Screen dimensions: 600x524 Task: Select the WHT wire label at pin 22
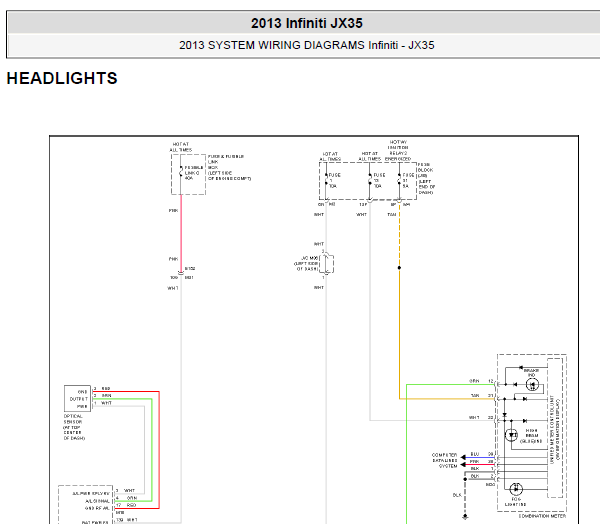tap(474, 417)
